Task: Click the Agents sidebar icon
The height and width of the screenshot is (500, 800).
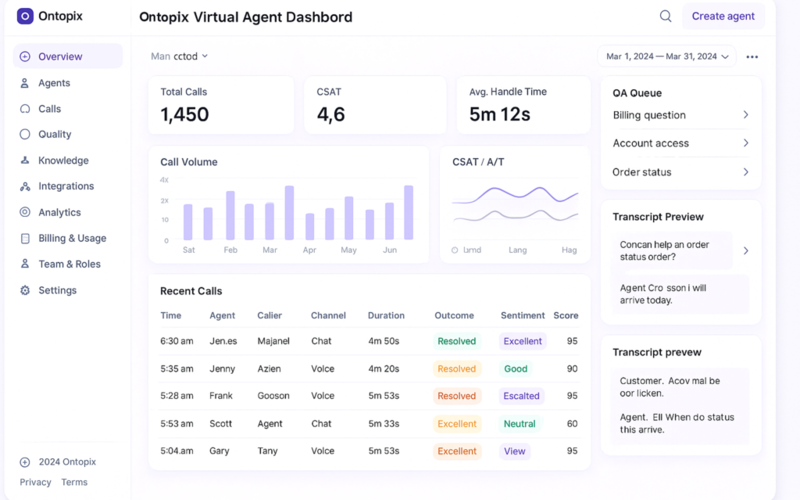Action: click(25, 83)
